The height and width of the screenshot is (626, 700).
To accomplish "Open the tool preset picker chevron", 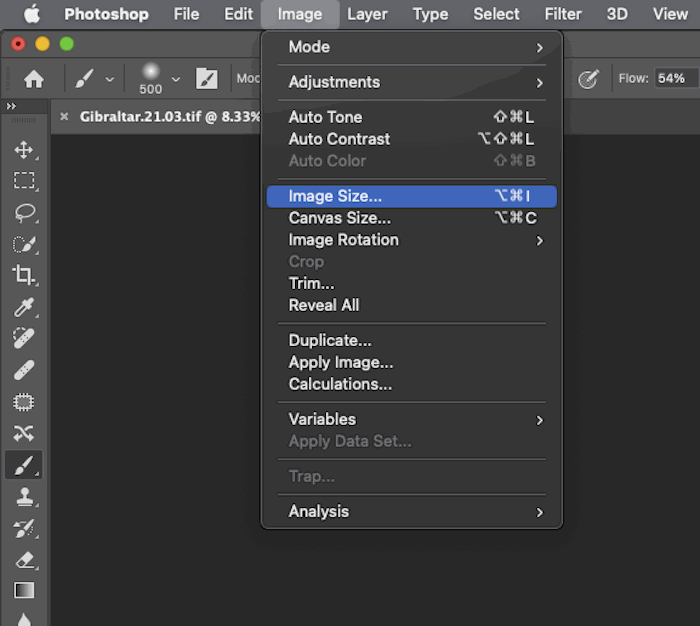I will [x=110, y=79].
